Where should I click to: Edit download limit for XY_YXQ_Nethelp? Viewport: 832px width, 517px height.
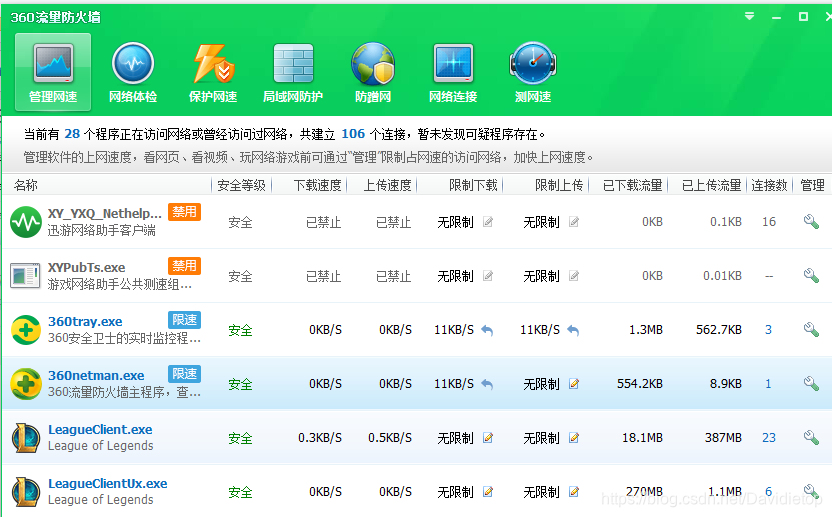coord(488,222)
